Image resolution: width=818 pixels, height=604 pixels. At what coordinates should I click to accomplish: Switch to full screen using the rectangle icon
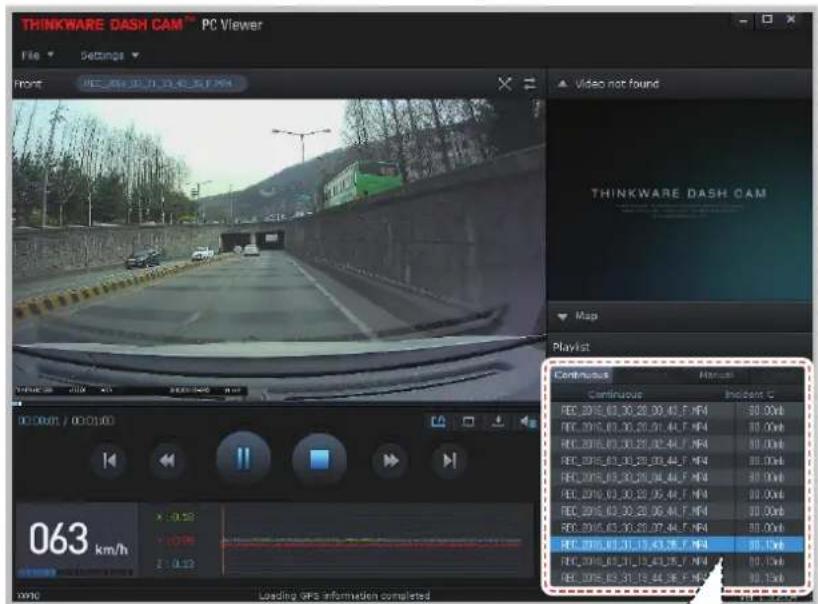(x=468, y=421)
